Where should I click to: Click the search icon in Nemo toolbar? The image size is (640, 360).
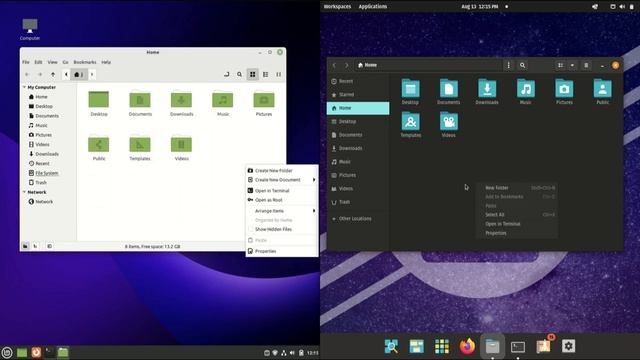coord(240,74)
